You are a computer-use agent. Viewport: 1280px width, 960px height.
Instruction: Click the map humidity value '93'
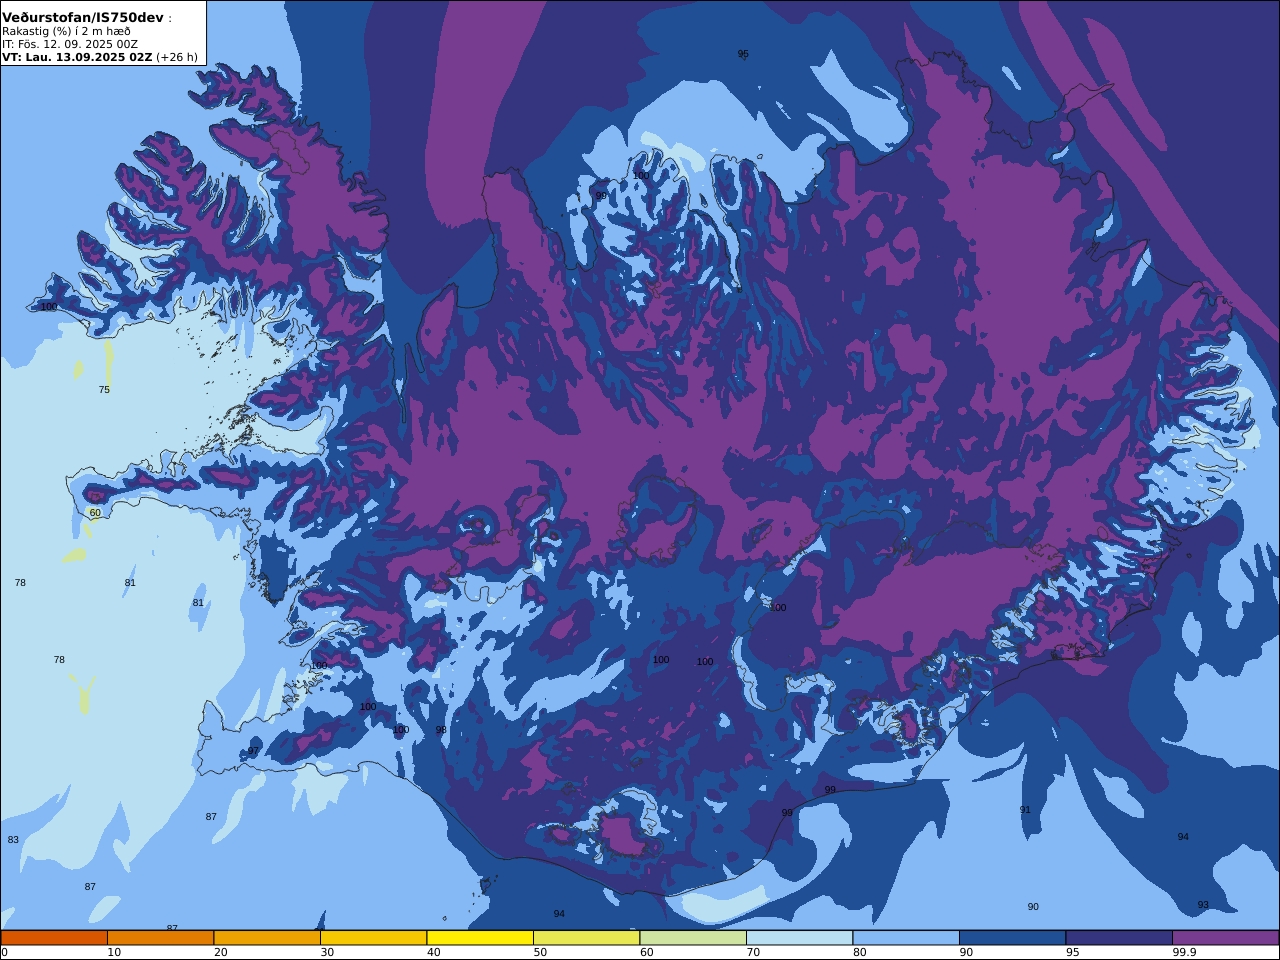click(x=1203, y=905)
